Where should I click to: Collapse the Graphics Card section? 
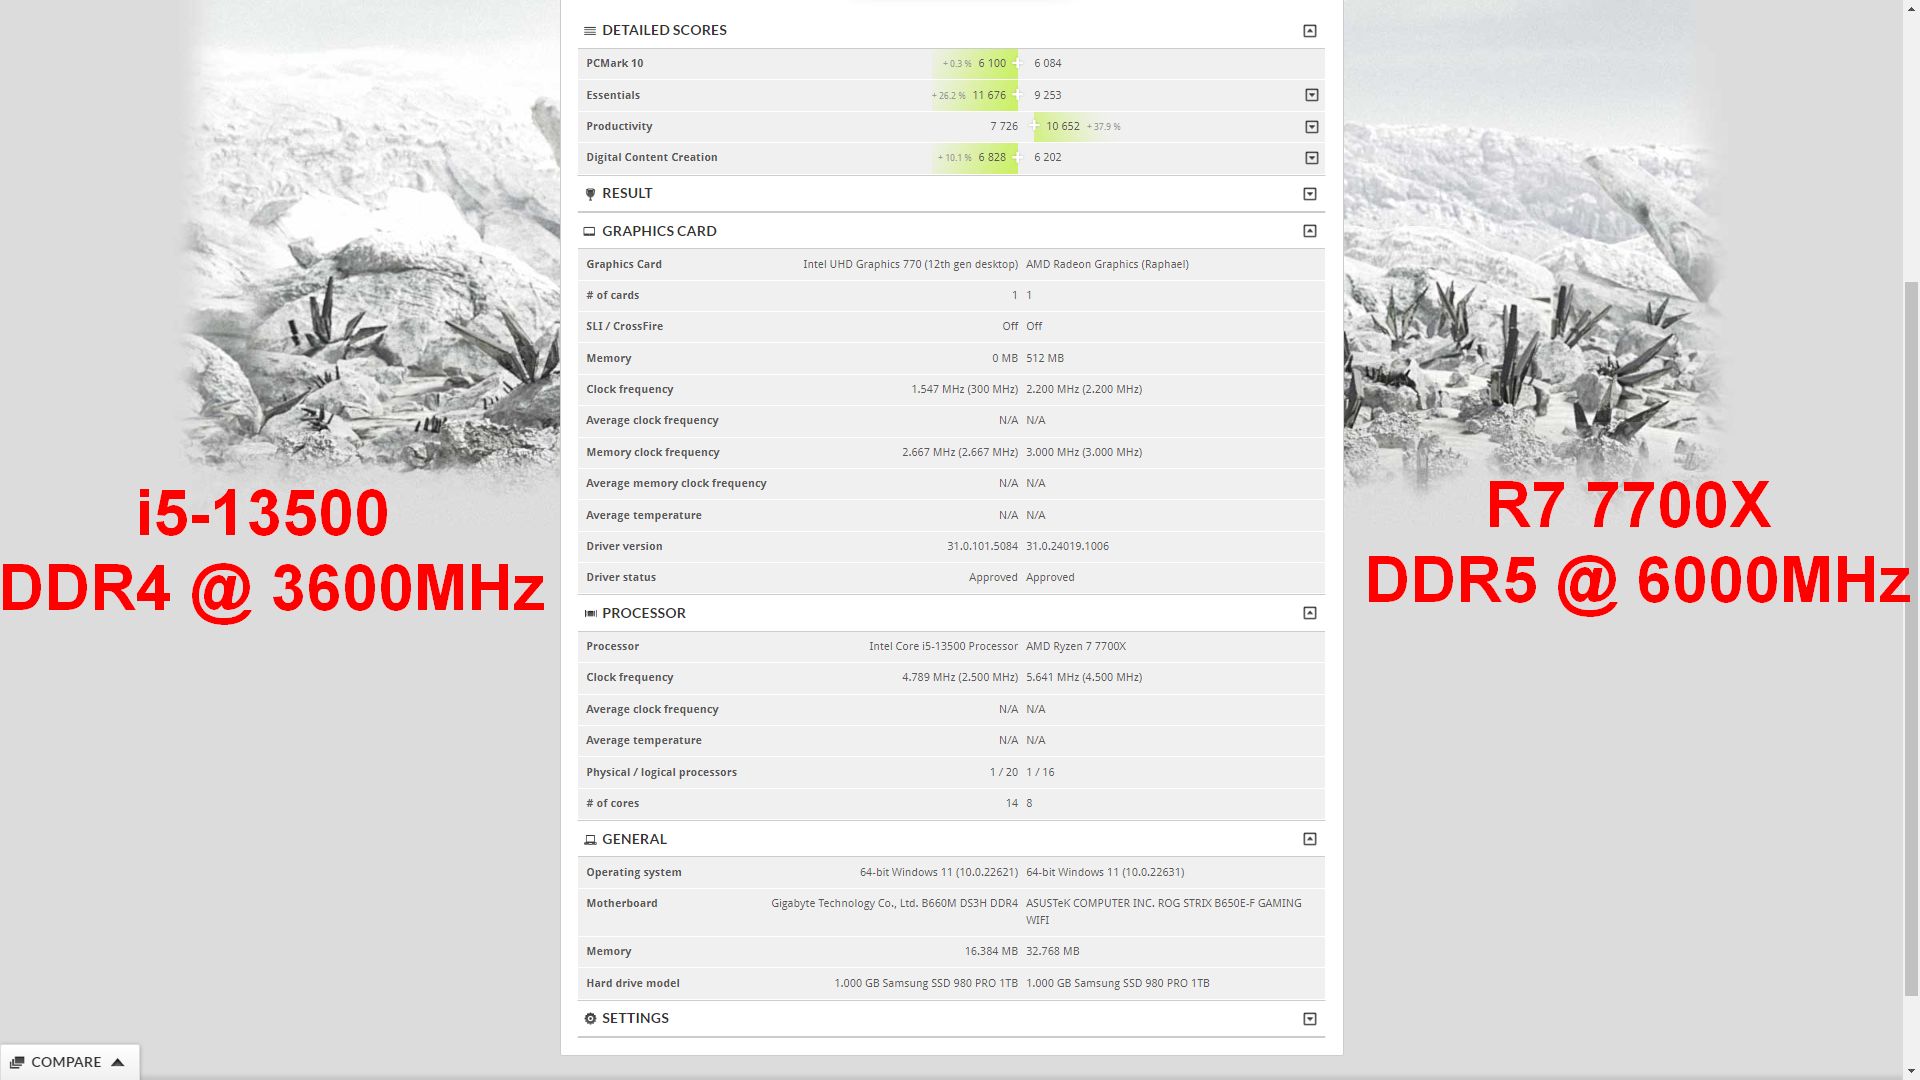(1310, 231)
